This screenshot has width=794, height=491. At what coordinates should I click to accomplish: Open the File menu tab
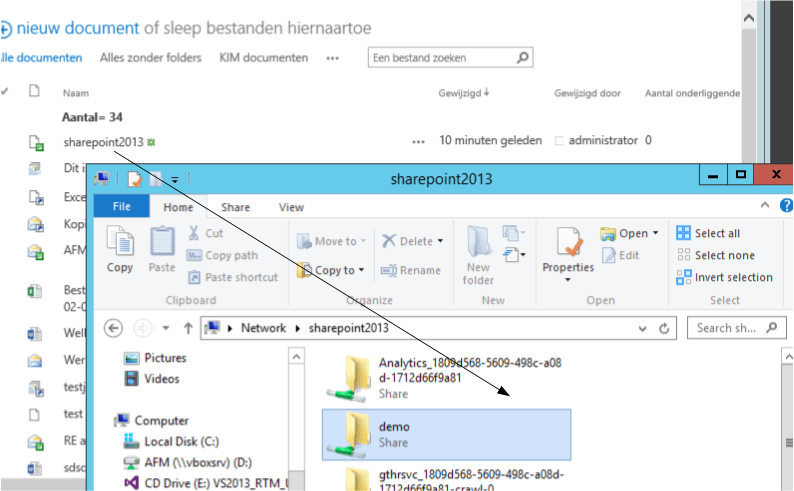click(x=122, y=207)
